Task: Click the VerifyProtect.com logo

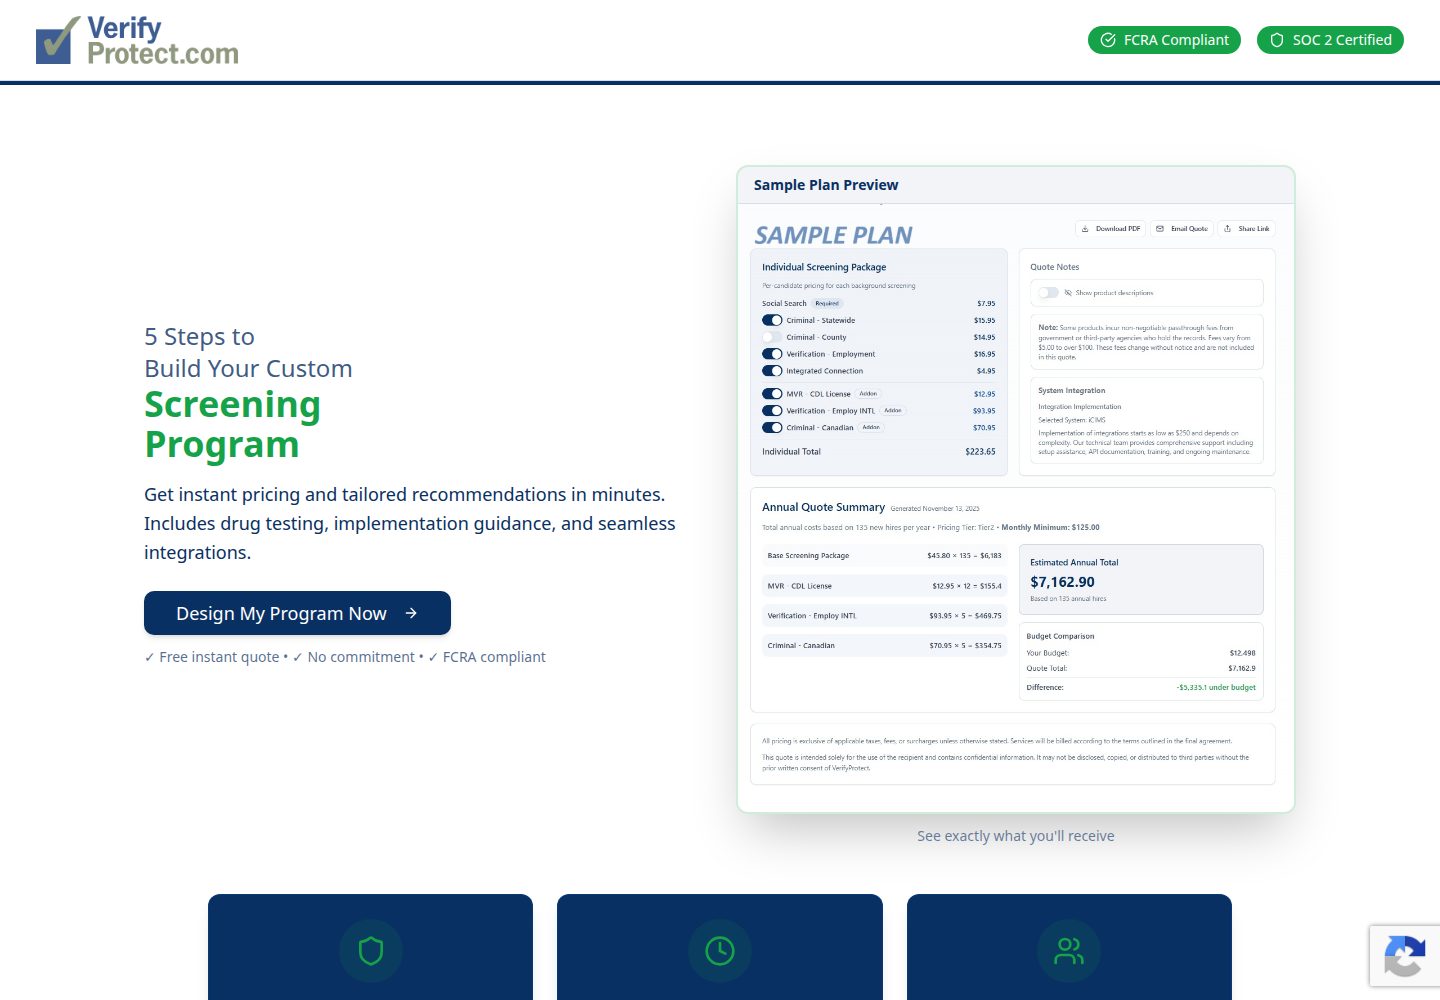Action: click(x=137, y=40)
